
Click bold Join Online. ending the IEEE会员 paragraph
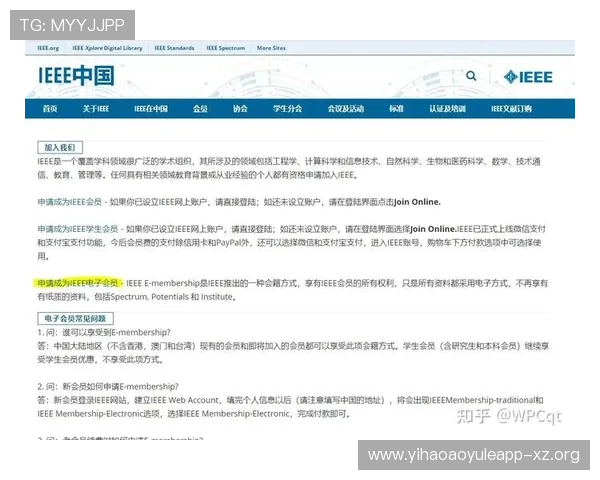417,202
